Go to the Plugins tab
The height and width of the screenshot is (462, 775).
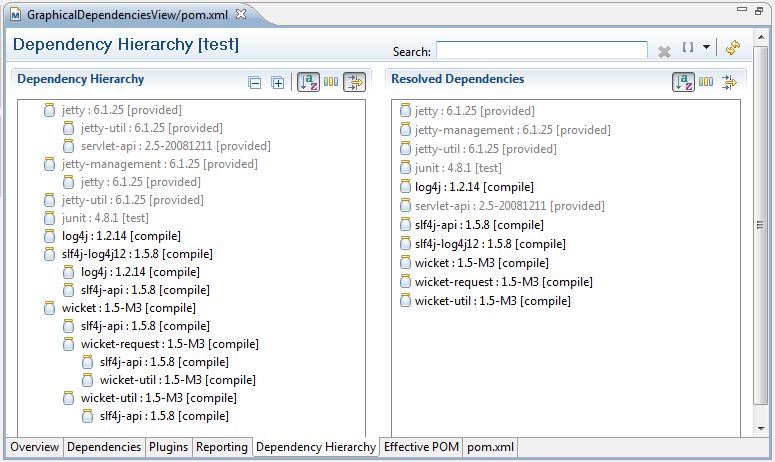pyautogui.click(x=168, y=448)
